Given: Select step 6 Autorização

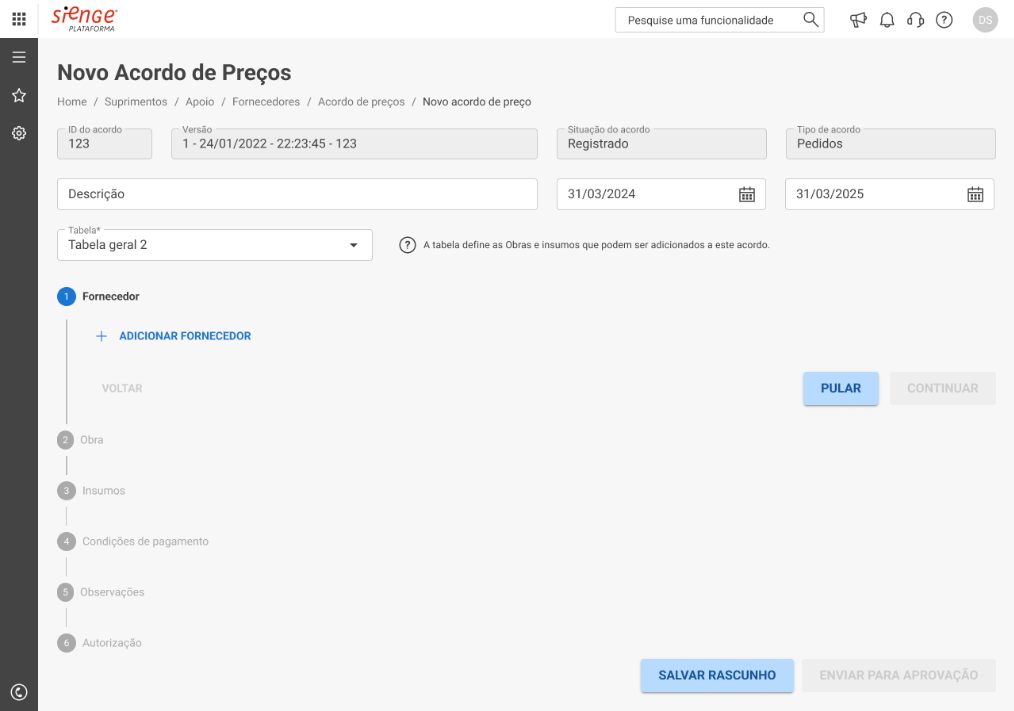Looking at the screenshot, I should (100, 643).
